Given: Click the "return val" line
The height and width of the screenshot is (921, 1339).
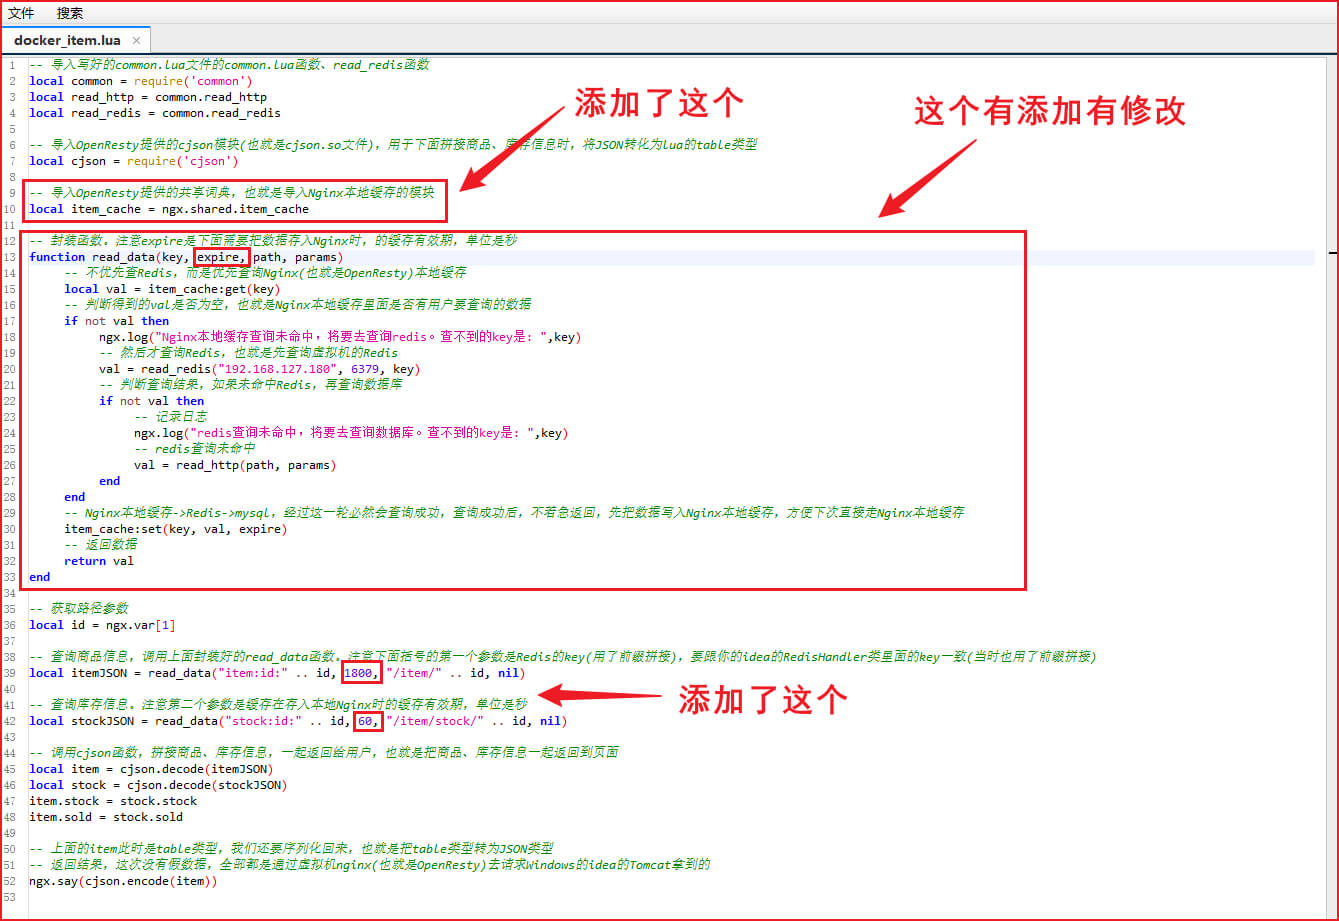Looking at the screenshot, I should 99,561.
